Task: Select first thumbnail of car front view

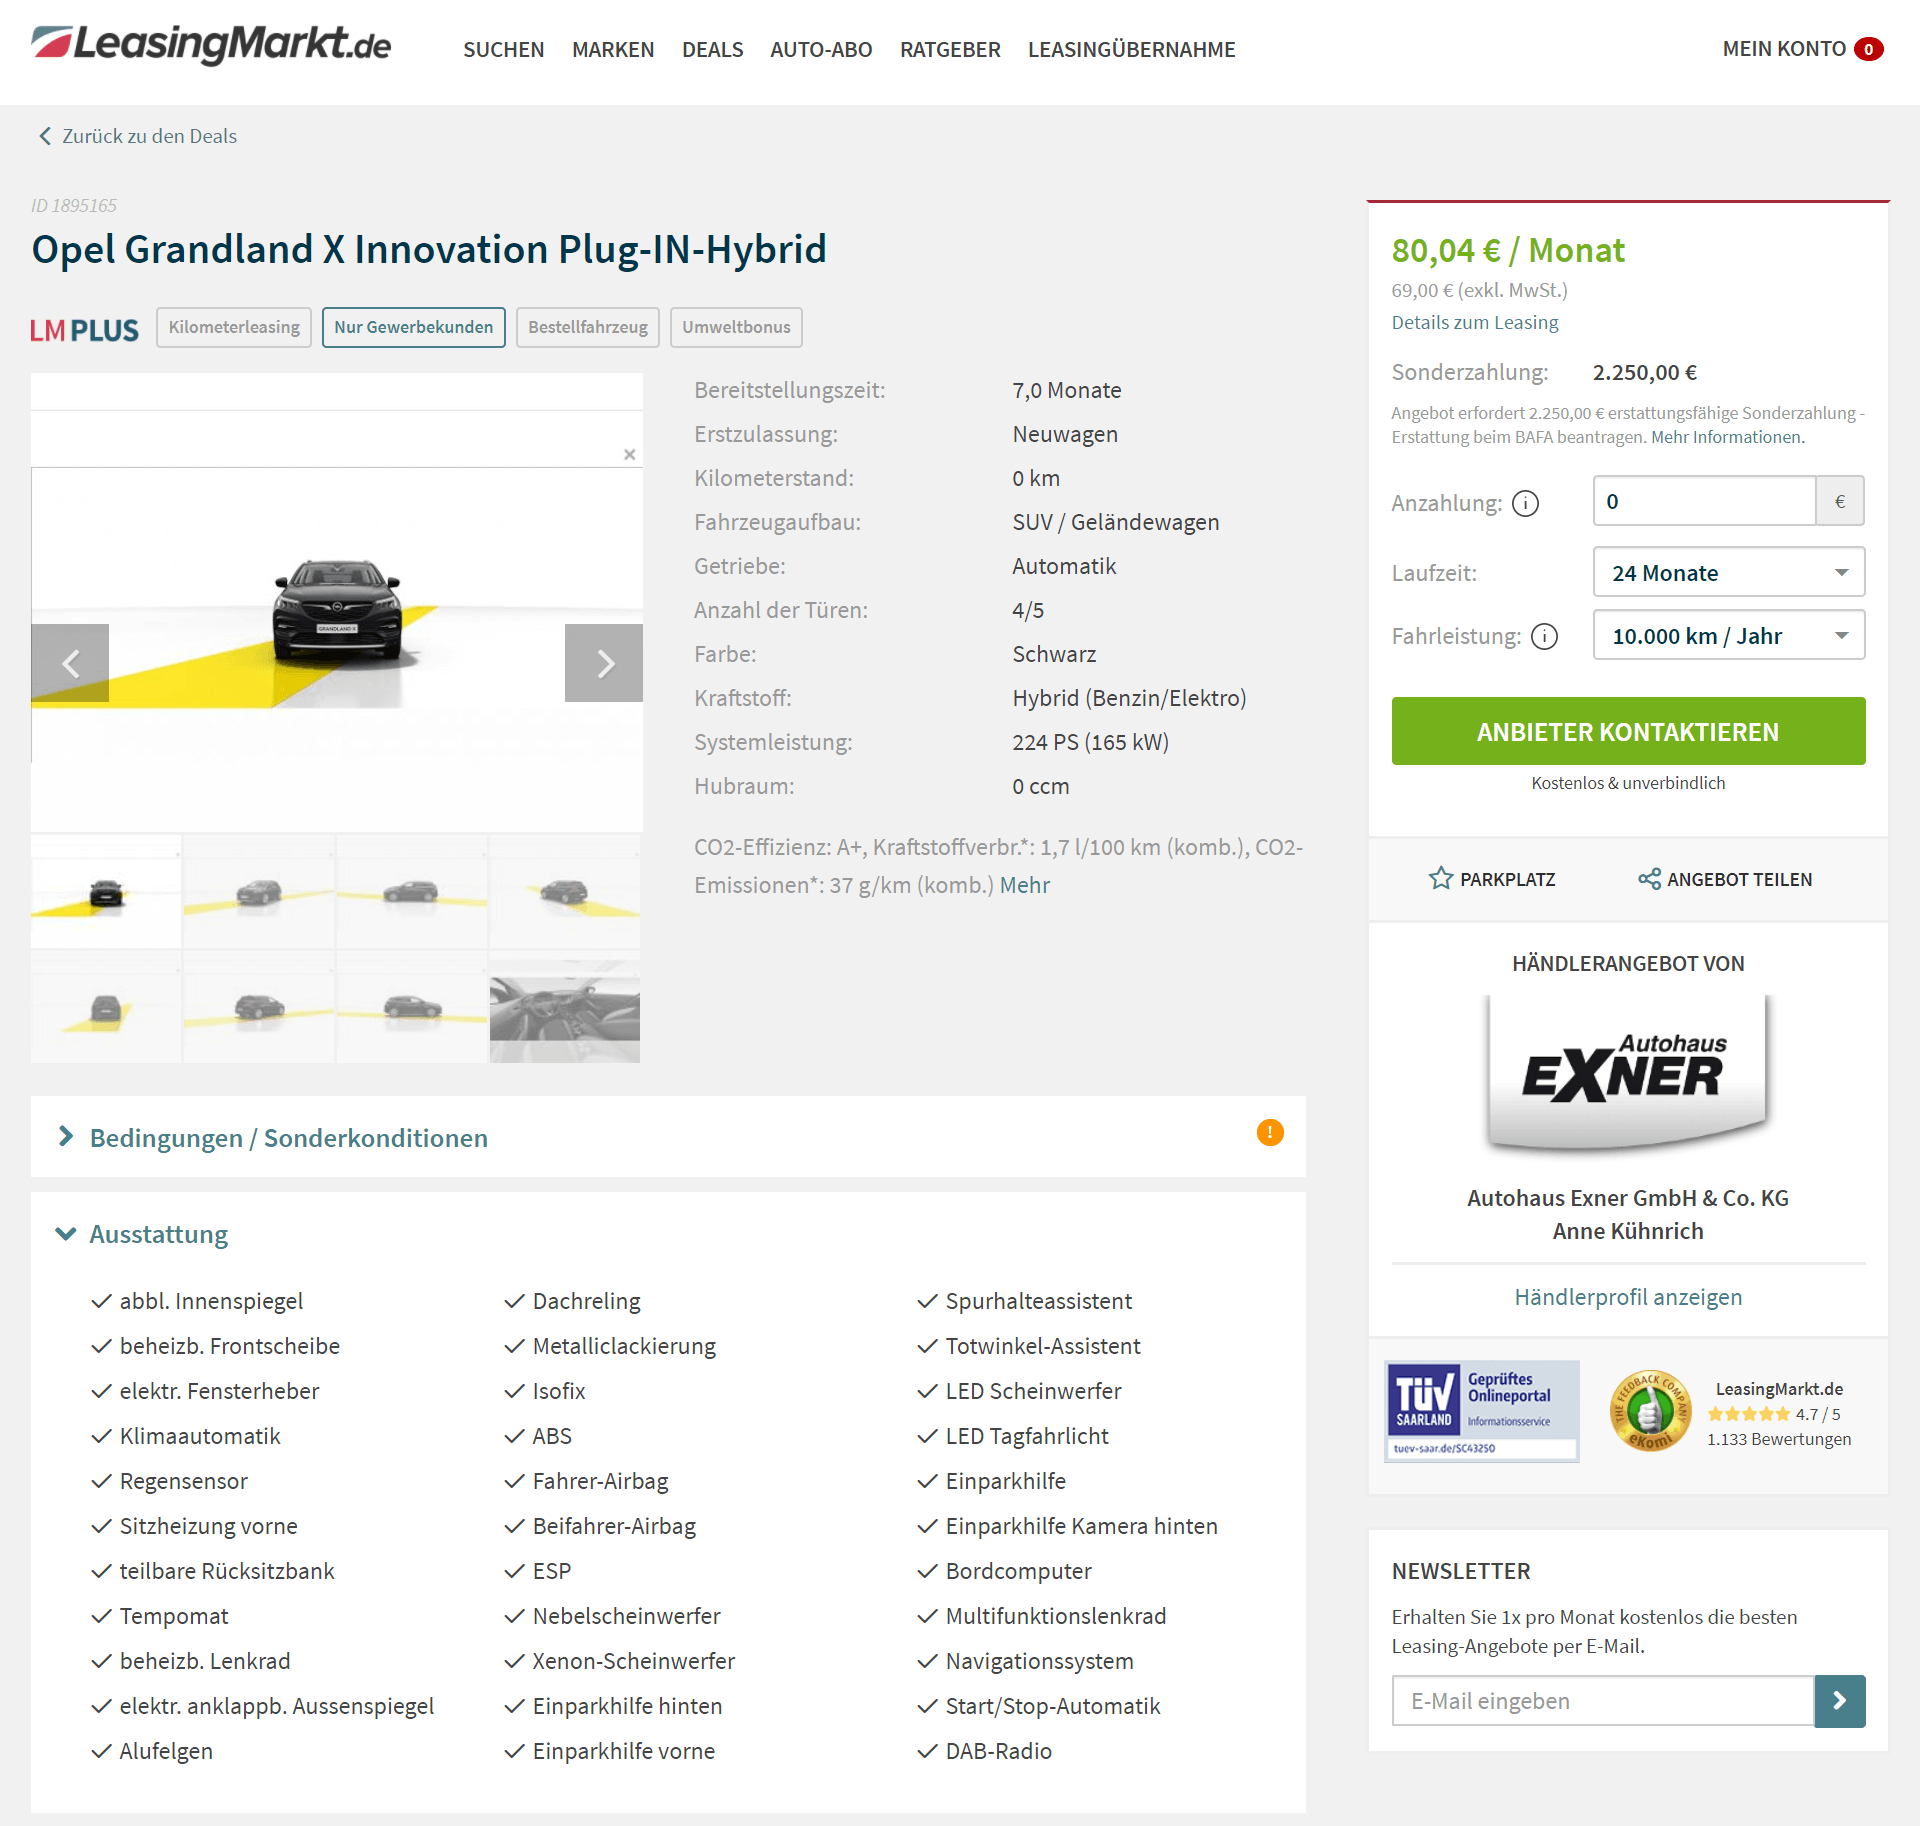Action: coord(106,892)
